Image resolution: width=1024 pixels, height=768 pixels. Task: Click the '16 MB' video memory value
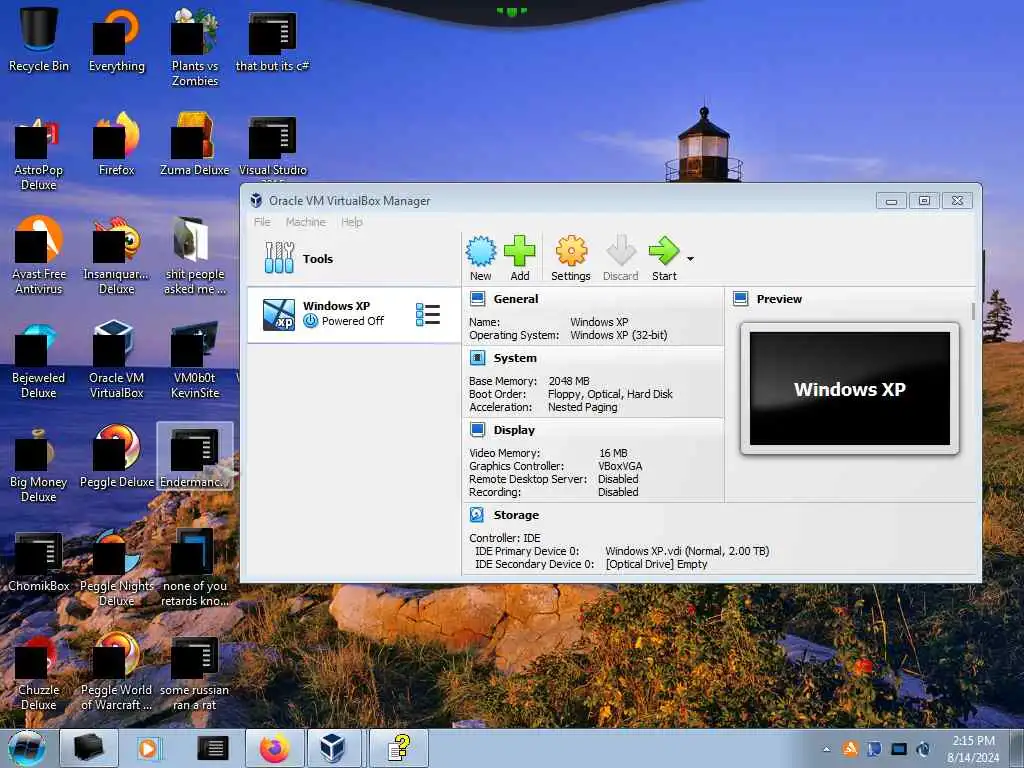click(613, 453)
